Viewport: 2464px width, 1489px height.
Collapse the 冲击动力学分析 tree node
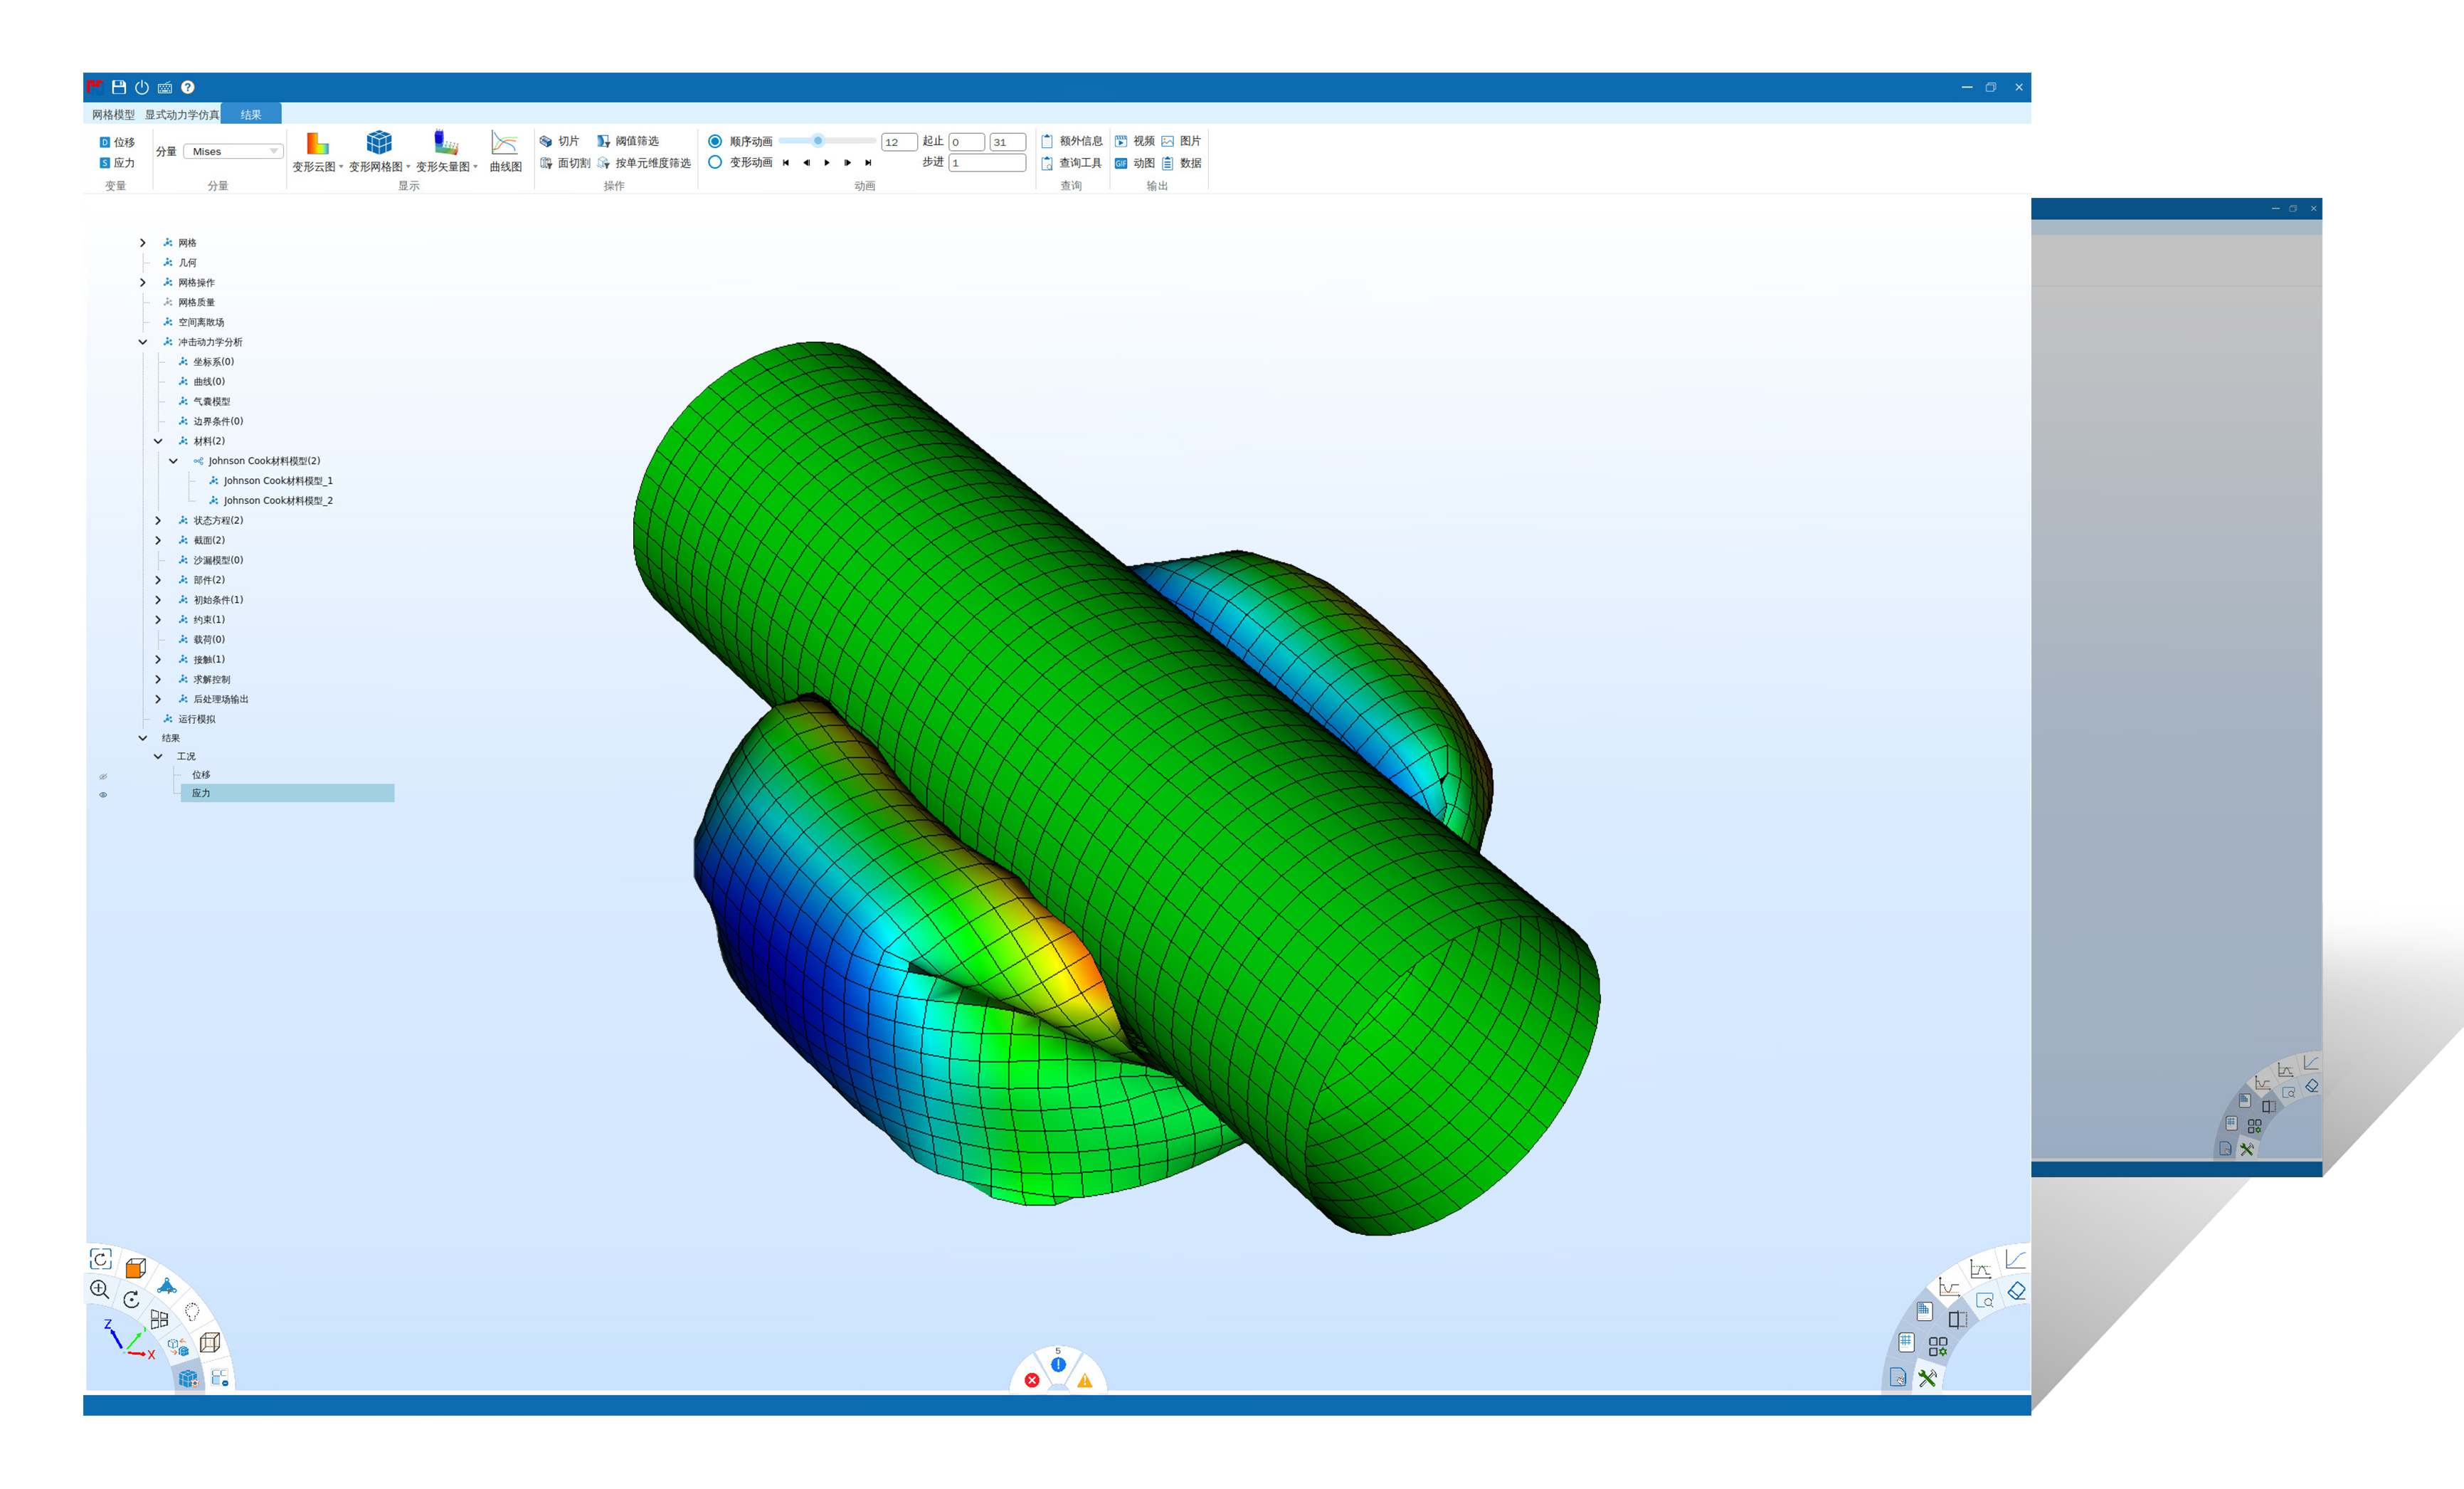pos(143,342)
